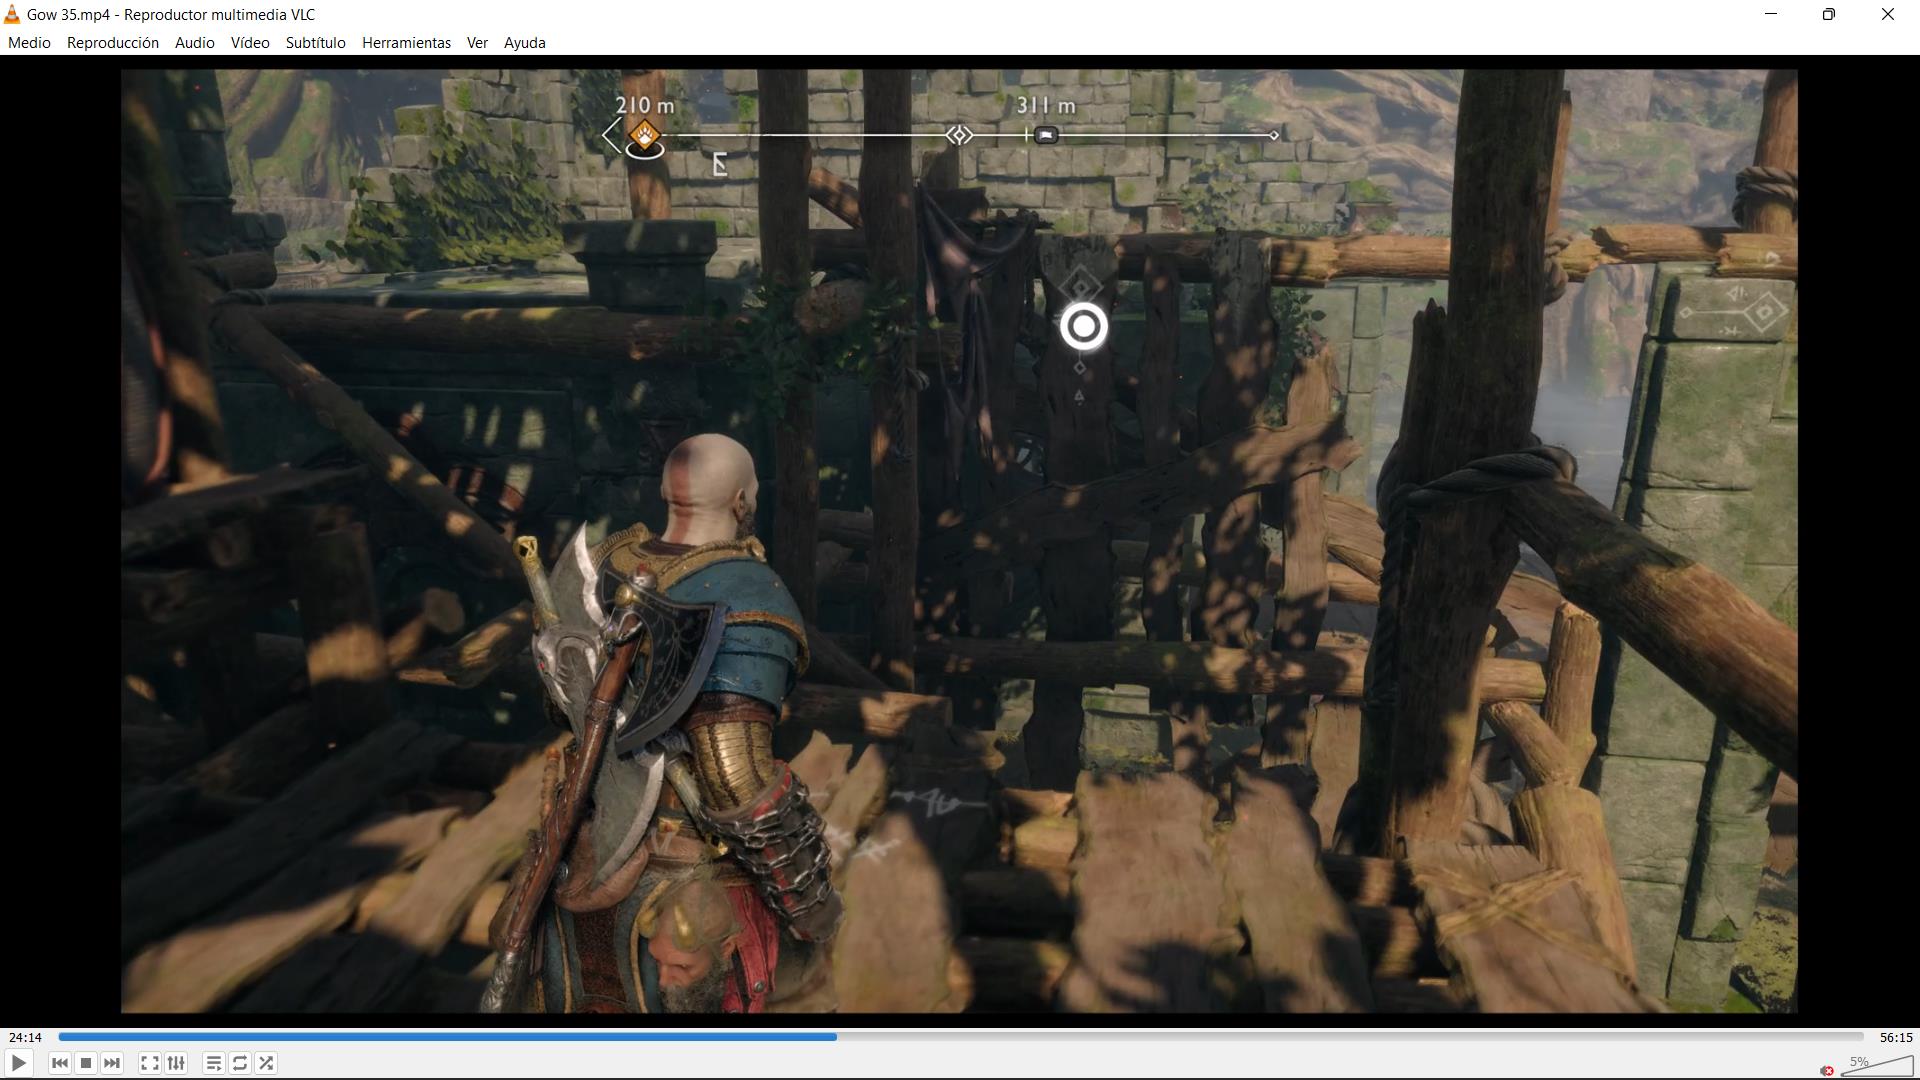Seek in the video progress bar
1920x1080 pixels.
click(x=961, y=1037)
